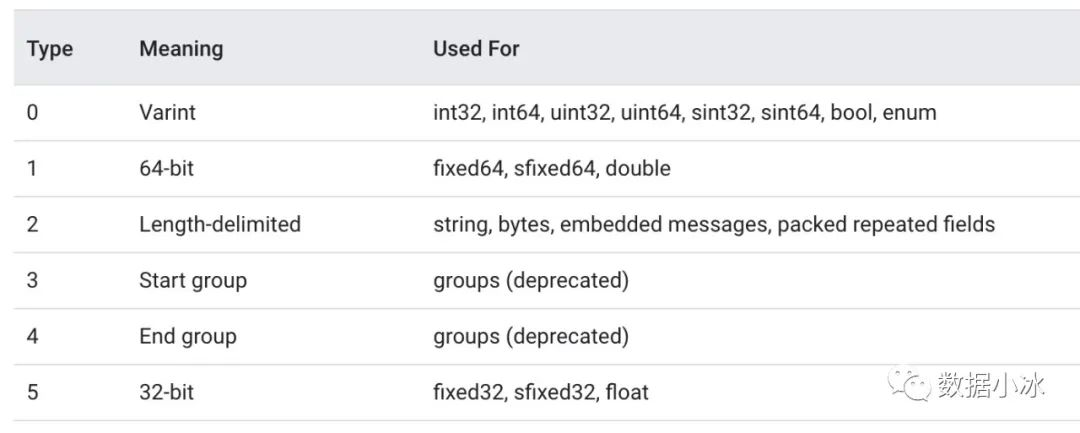Select the Varint meaning cell
The width and height of the screenshot is (1080, 433).
pos(167,112)
